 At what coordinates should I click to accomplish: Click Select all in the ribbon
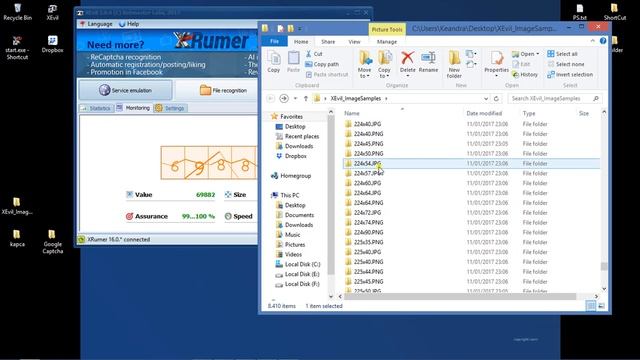(562, 54)
